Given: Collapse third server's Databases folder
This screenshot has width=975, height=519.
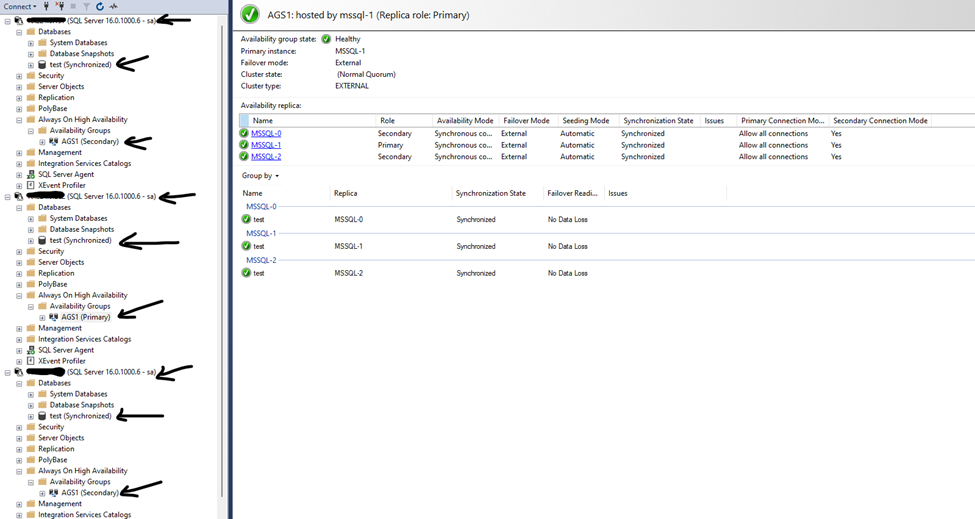Looking at the screenshot, I should [19, 384].
